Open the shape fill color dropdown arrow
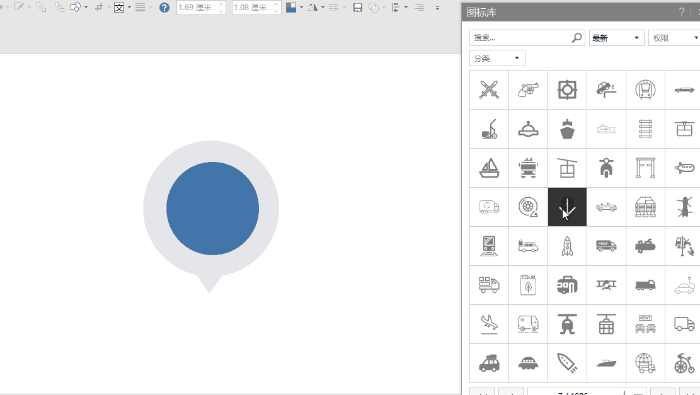 [x=301, y=8]
